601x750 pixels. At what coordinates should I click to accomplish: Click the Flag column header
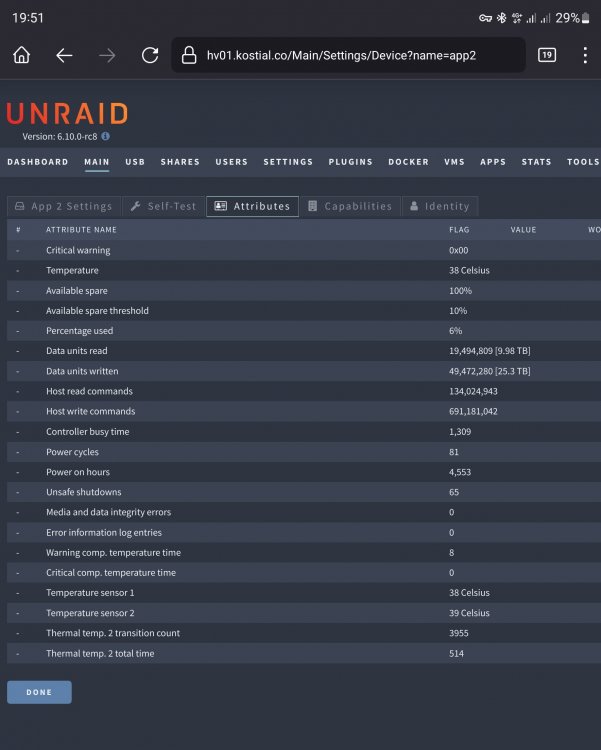(459, 230)
